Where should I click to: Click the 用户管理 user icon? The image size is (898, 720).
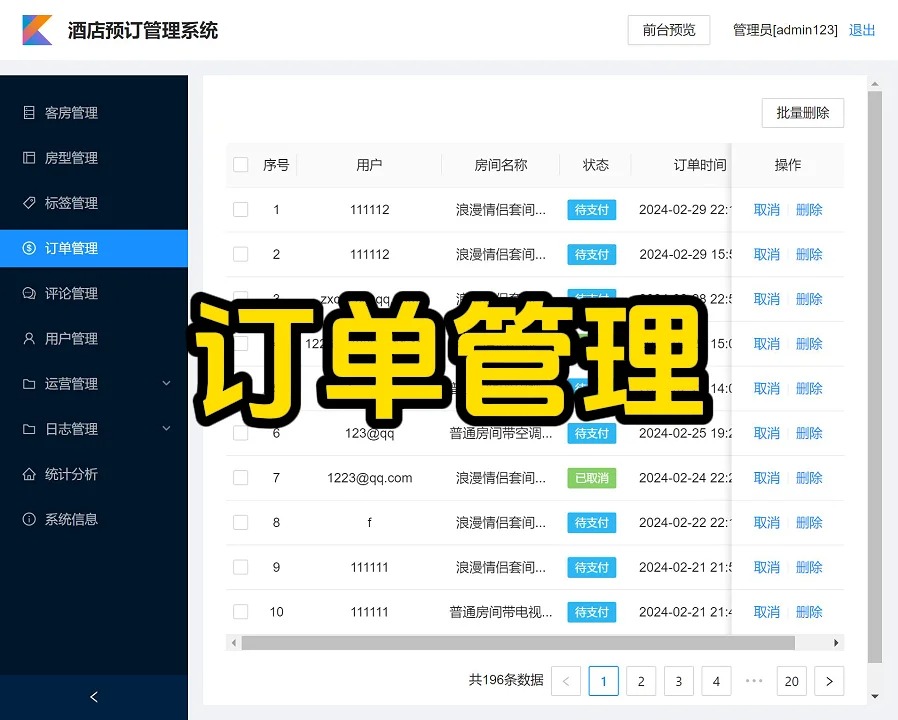[x=29, y=339]
